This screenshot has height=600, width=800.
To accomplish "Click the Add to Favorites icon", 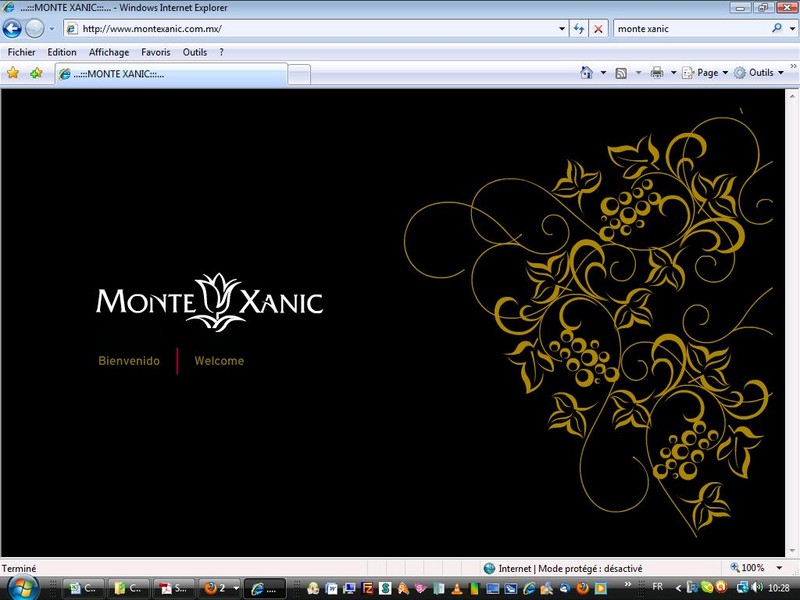I will click(x=36, y=73).
